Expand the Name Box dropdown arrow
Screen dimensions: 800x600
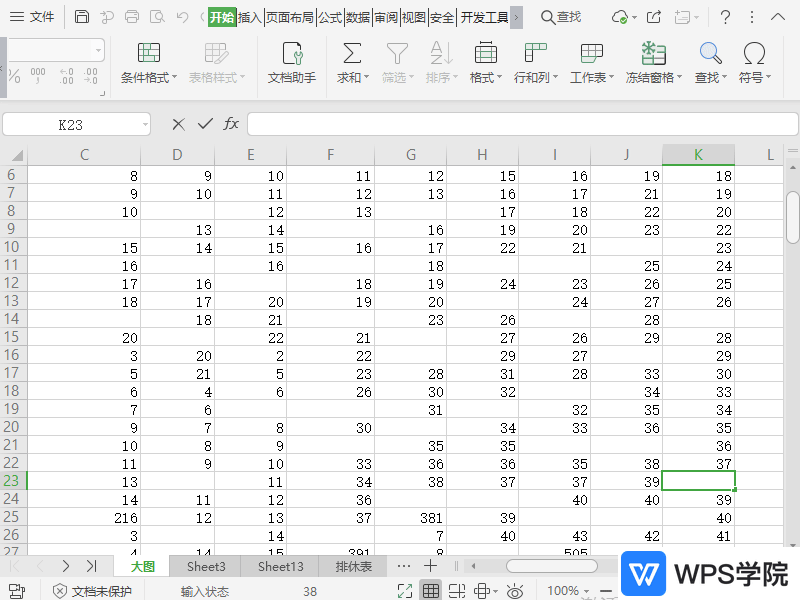pyautogui.click(x=146, y=124)
